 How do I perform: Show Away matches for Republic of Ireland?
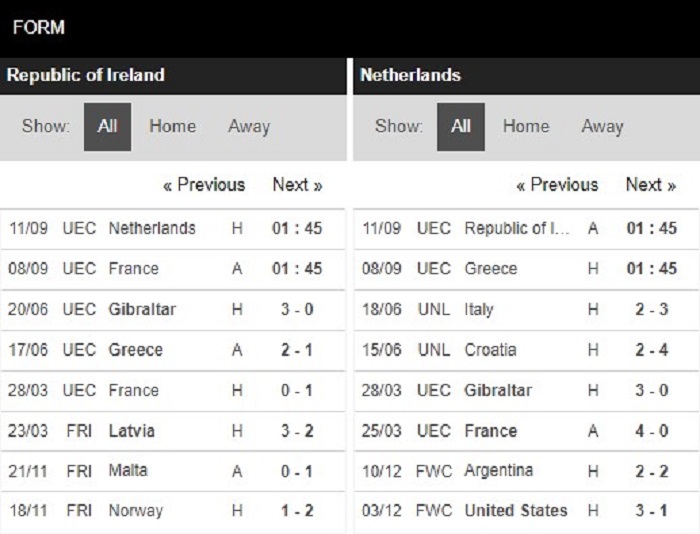click(249, 127)
